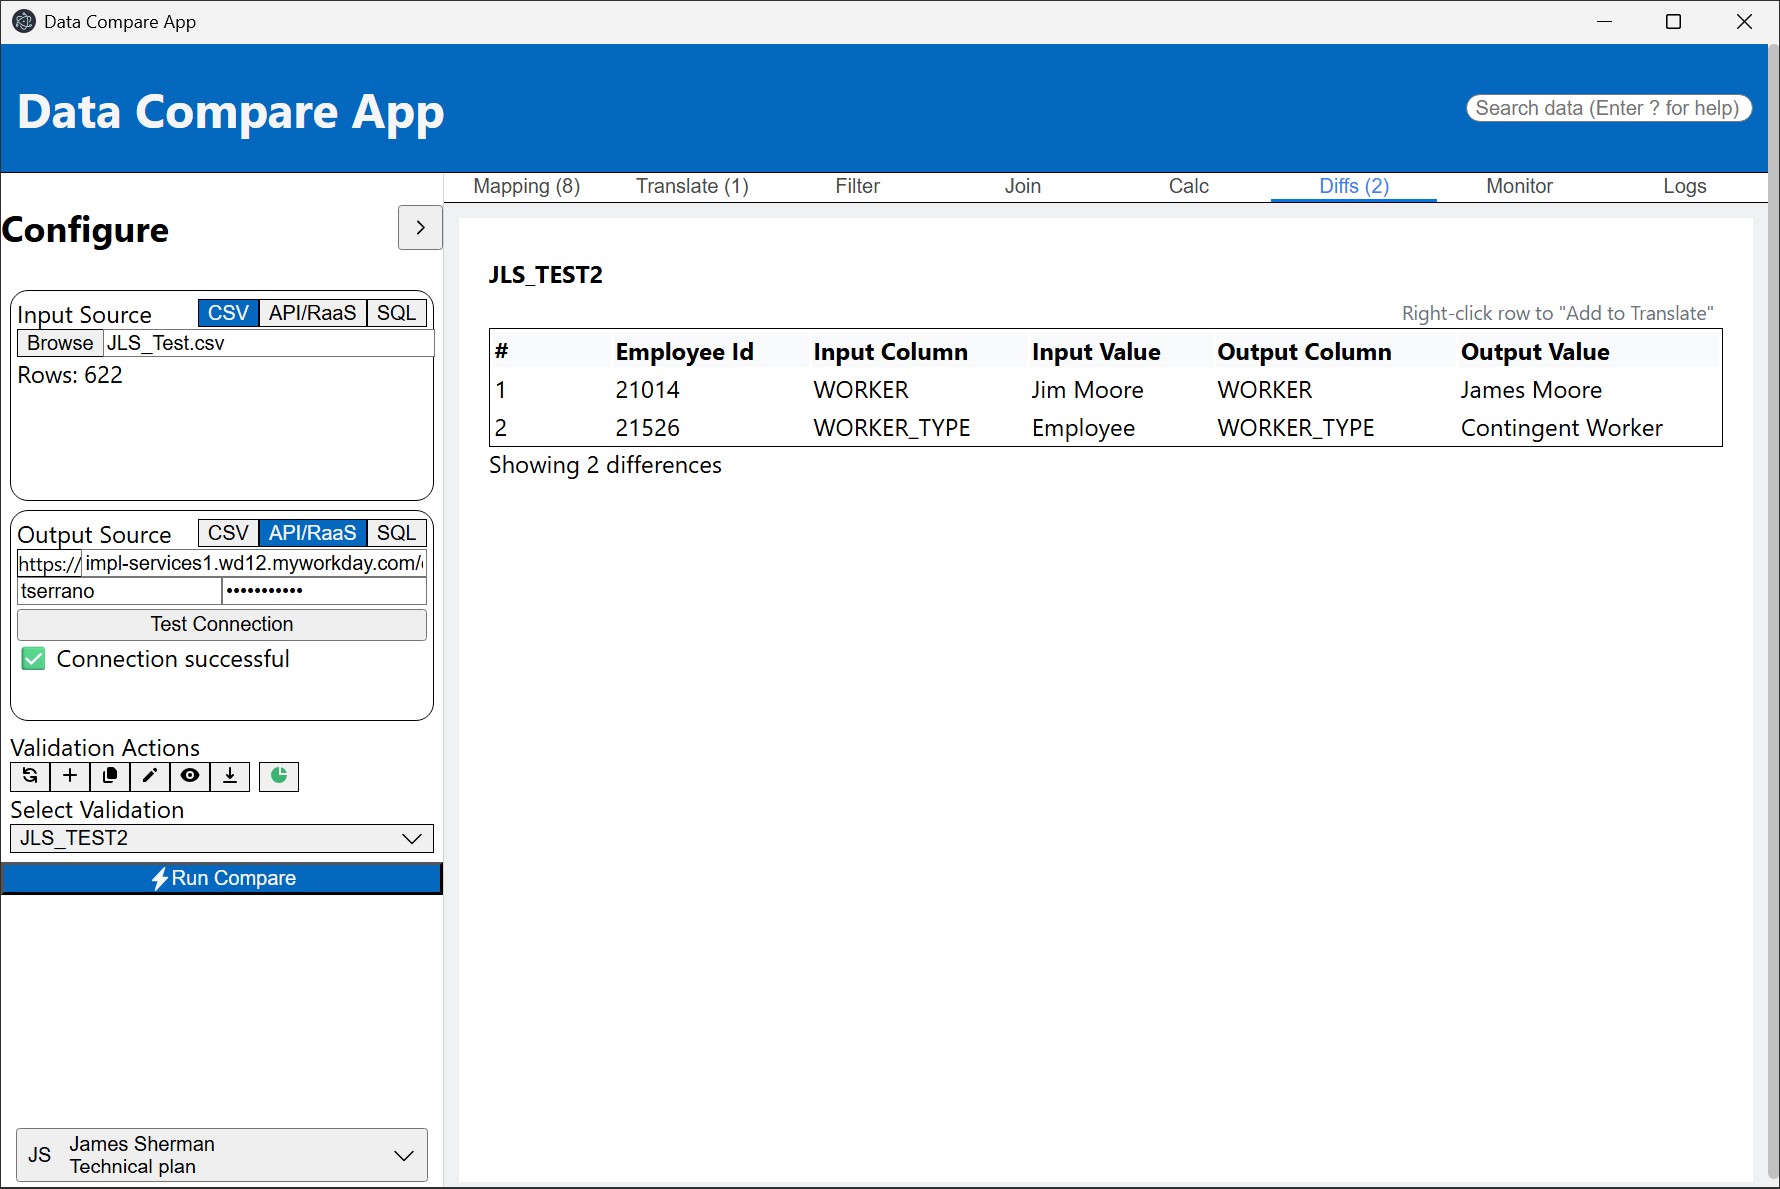Switch Output Source to CSV
The image size is (1780, 1189).
[228, 533]
